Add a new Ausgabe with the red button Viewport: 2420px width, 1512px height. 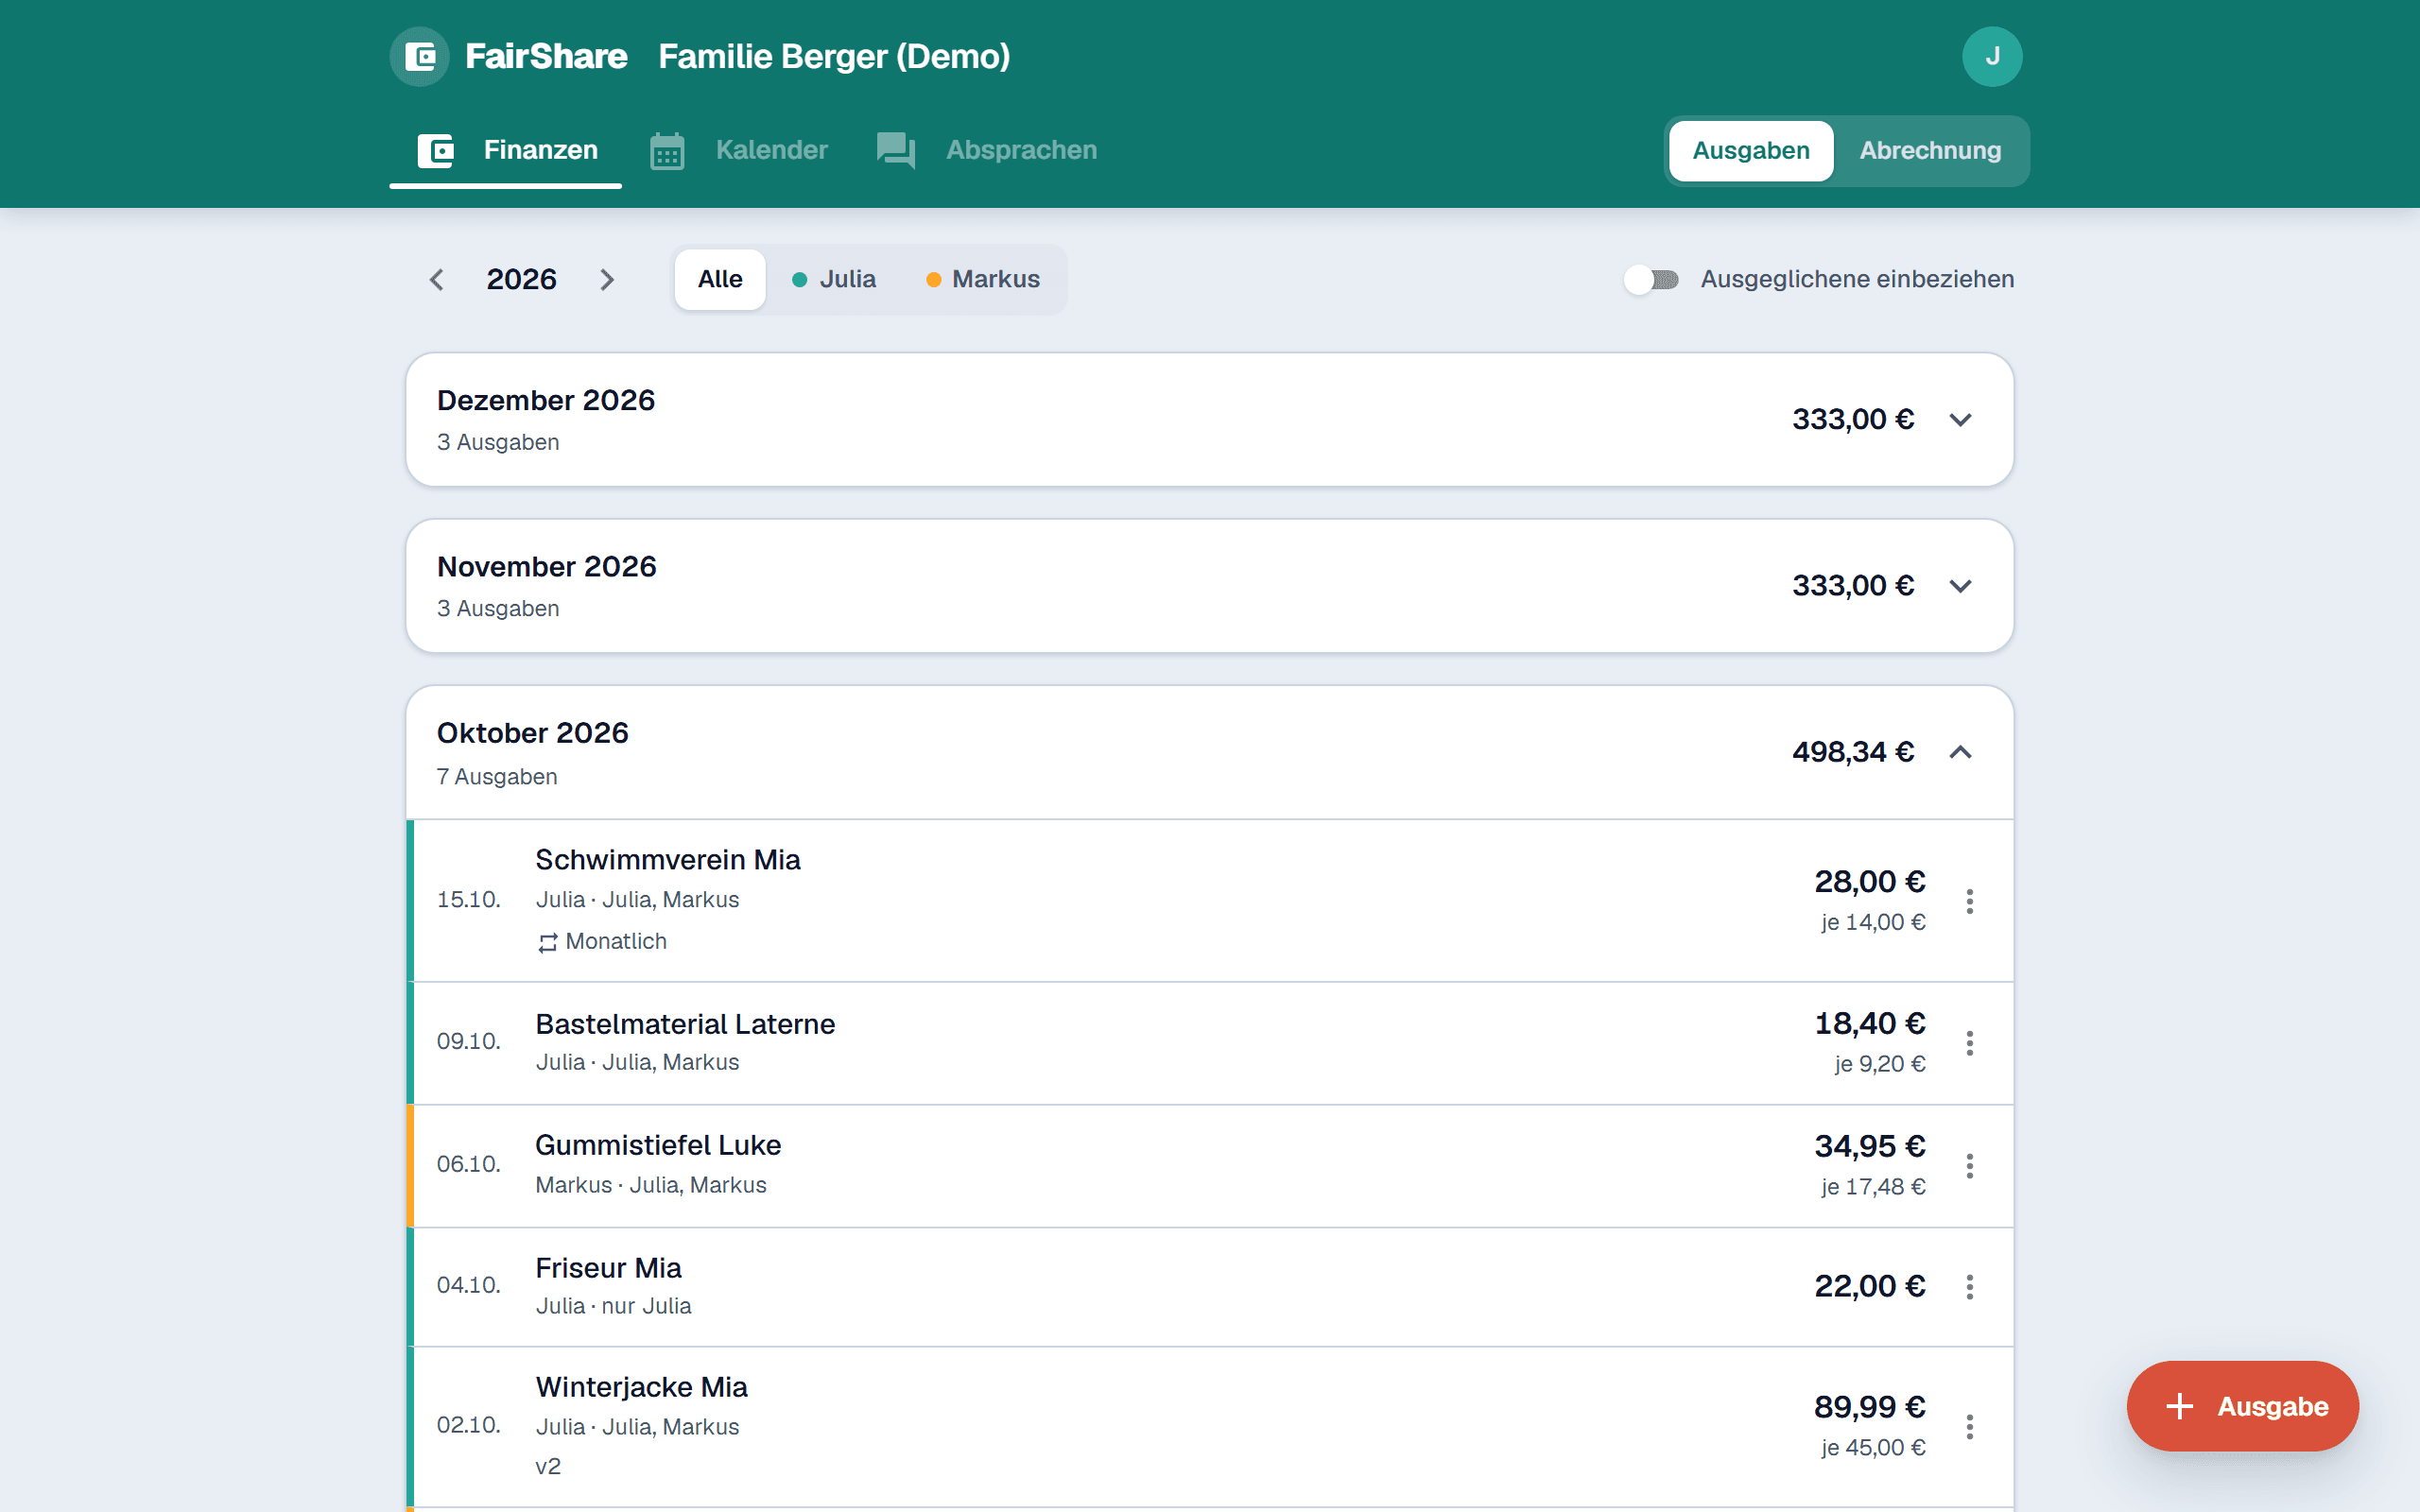[2242, 1406]
